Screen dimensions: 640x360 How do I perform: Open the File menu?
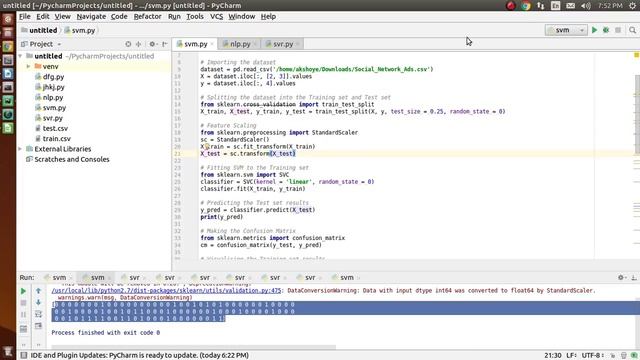pyautogui.click(x=24, y=17)
